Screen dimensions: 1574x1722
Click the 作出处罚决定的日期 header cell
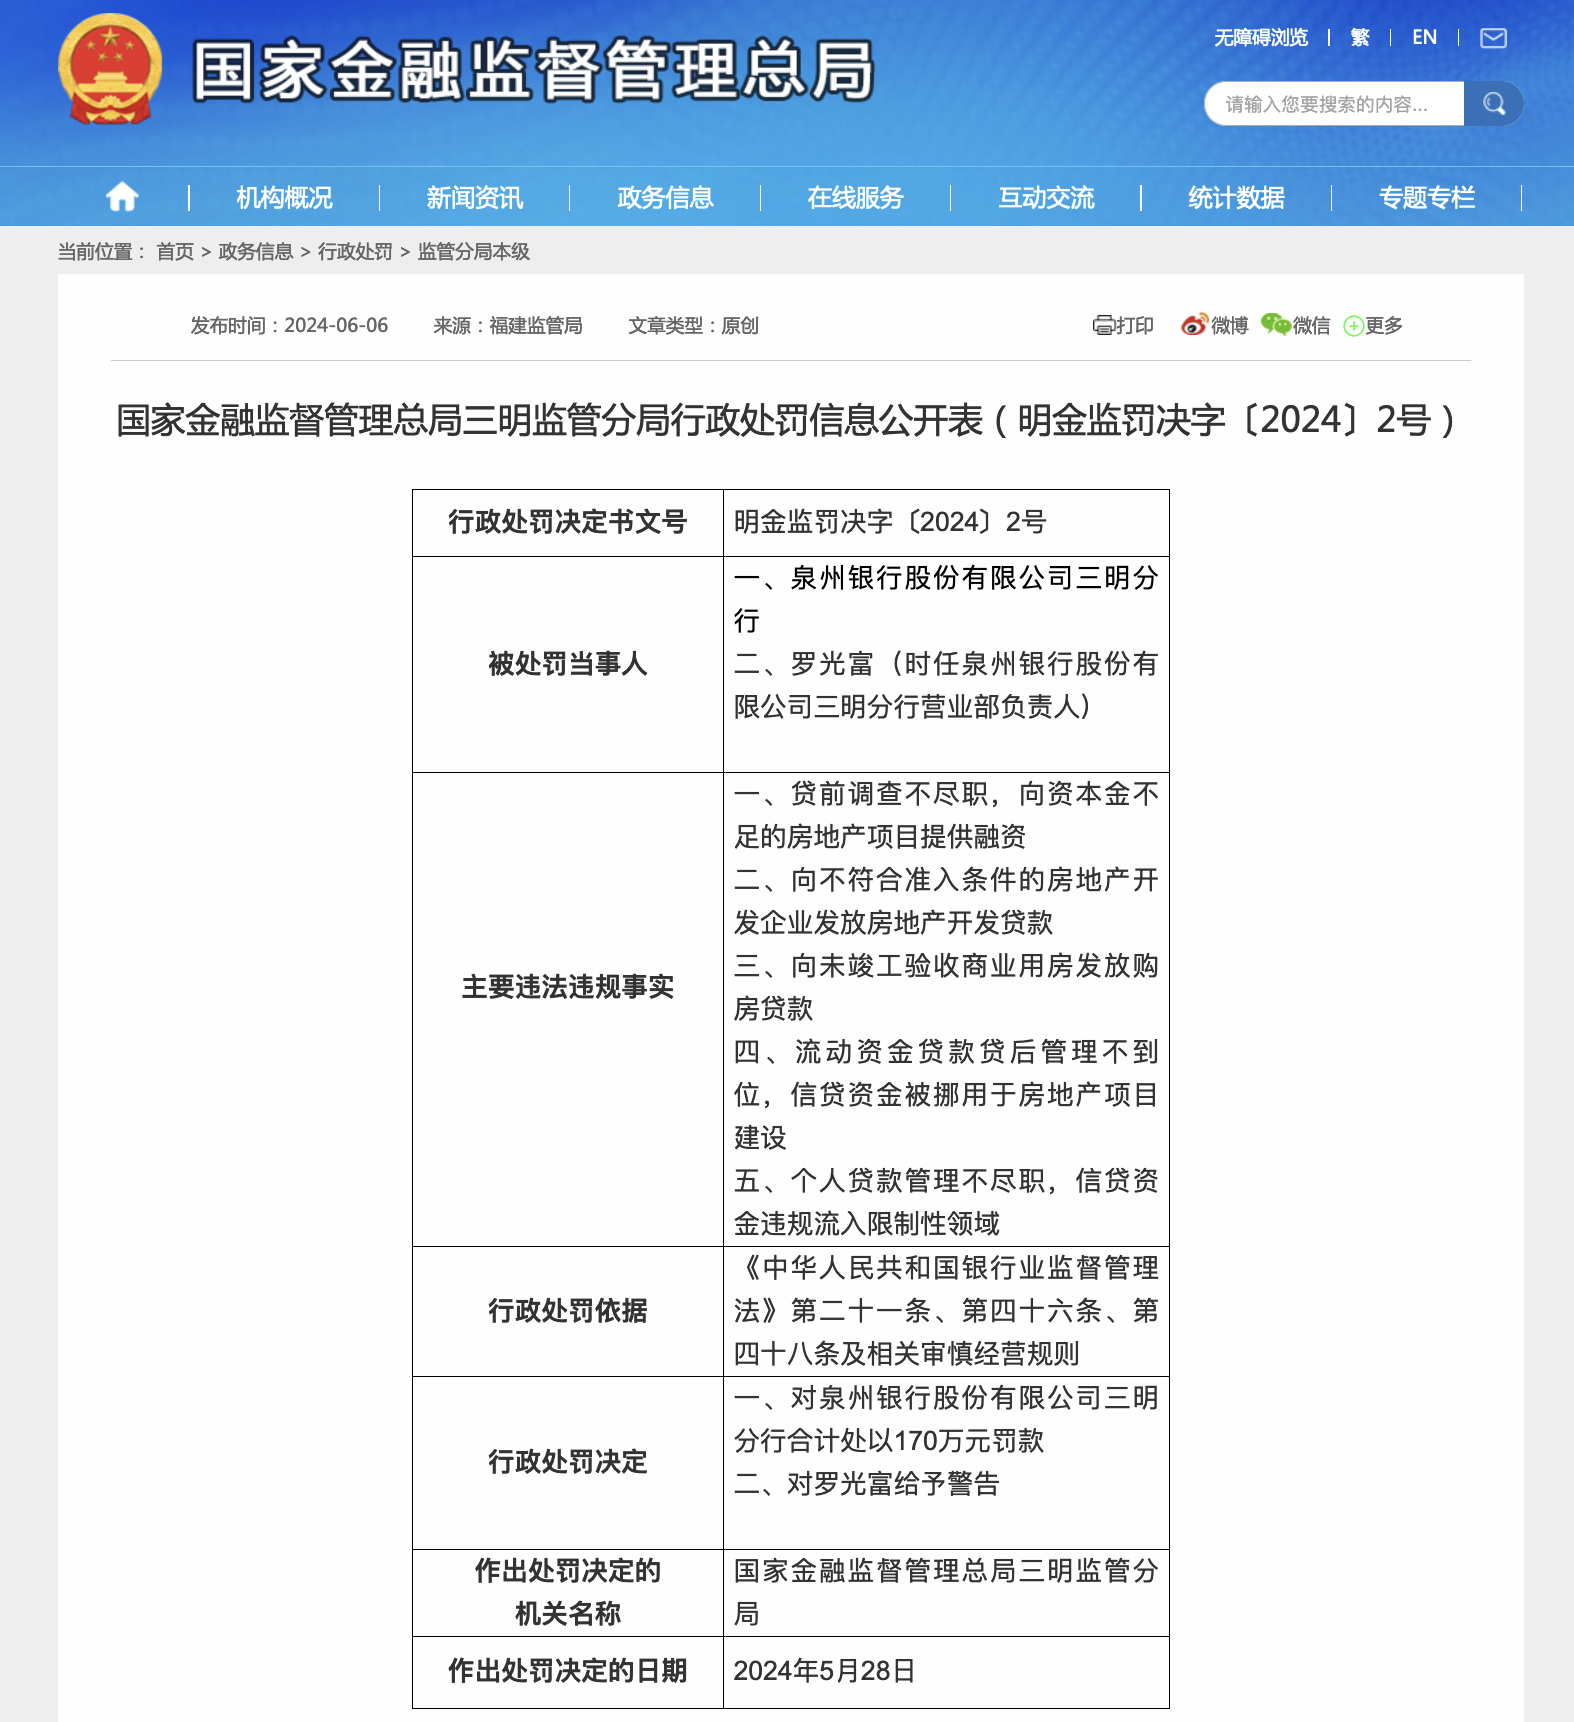pyautogui.click(x=568, y=1671)
